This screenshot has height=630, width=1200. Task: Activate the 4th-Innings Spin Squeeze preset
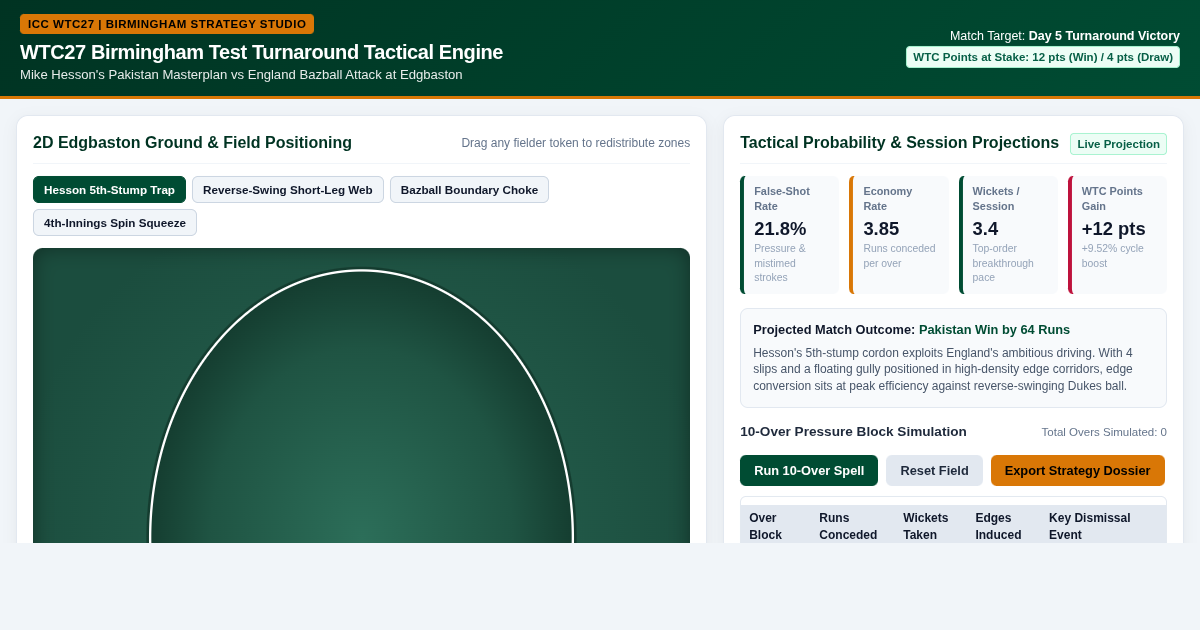tap(115, 223)
